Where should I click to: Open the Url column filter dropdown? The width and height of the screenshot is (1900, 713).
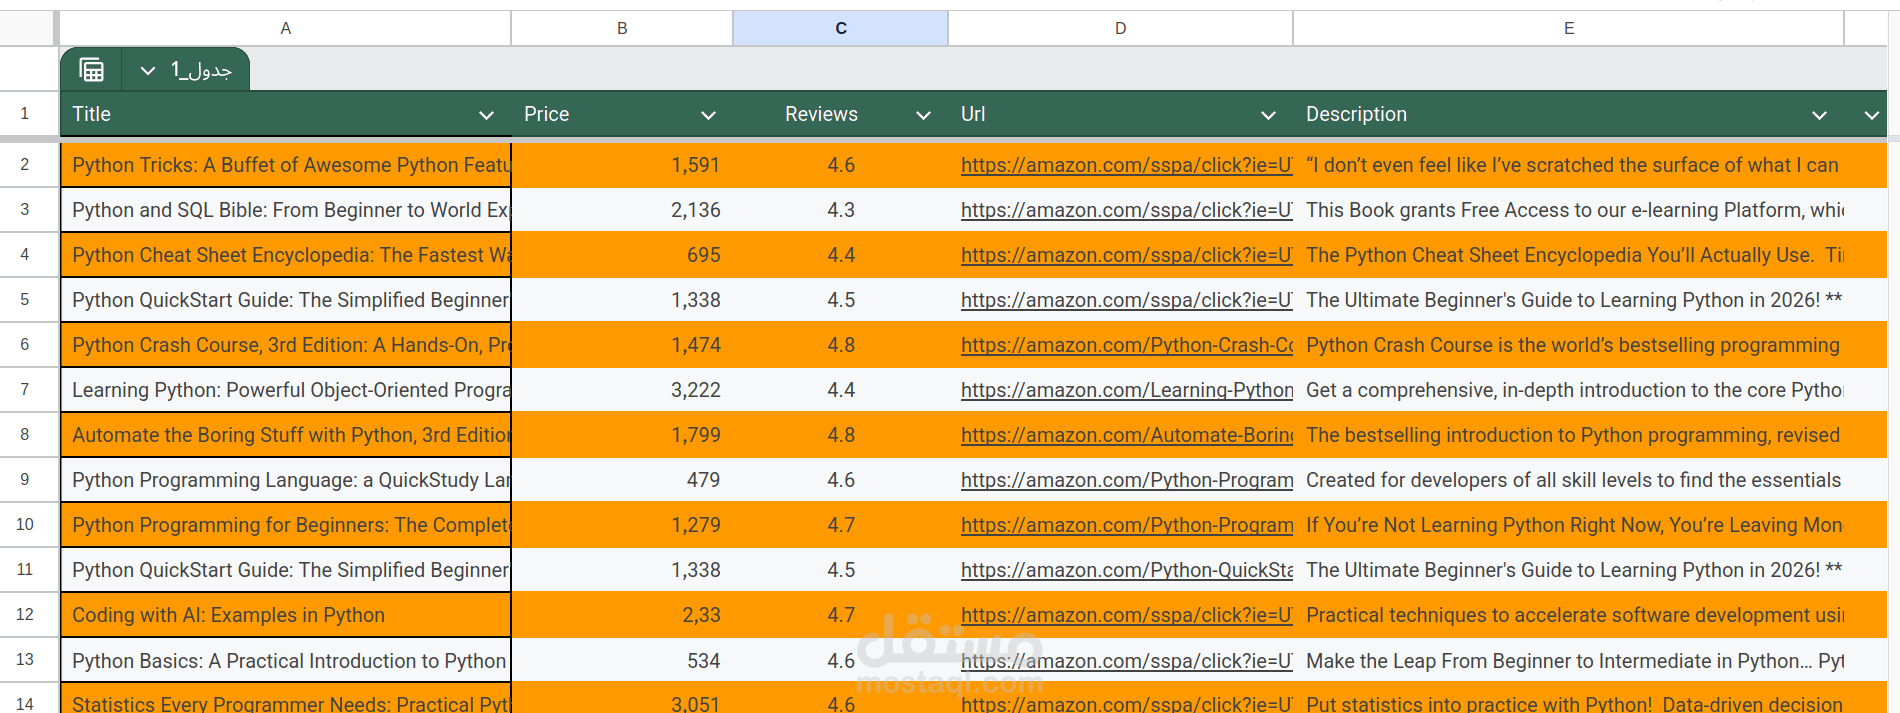point(1268,115)
